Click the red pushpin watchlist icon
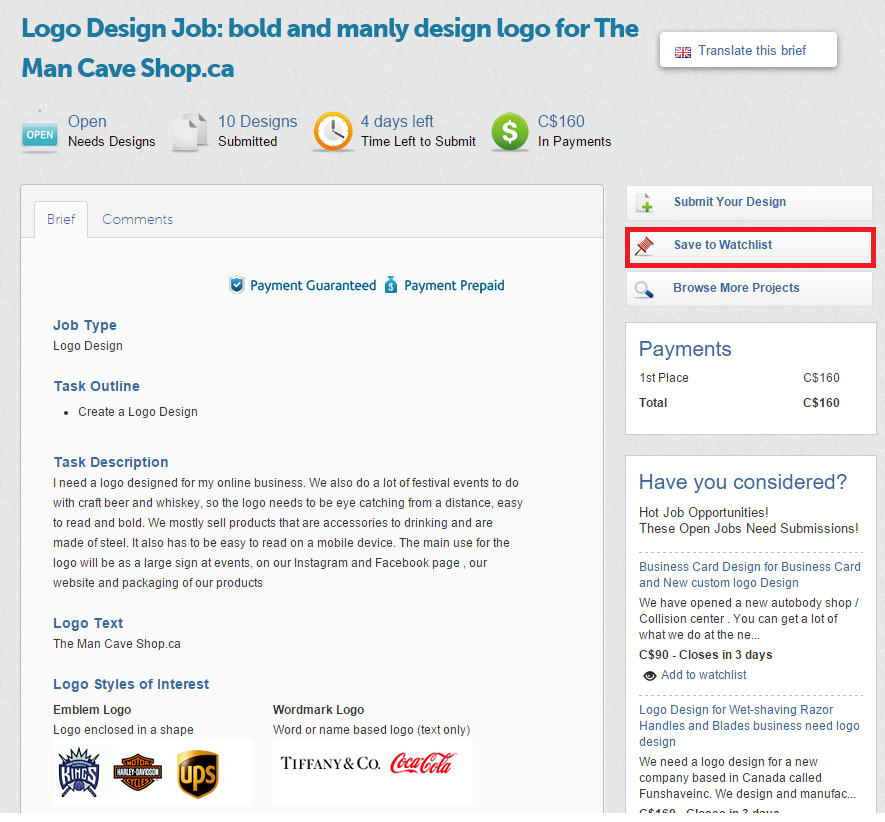The image size is (885, 822). coord(644,246)
